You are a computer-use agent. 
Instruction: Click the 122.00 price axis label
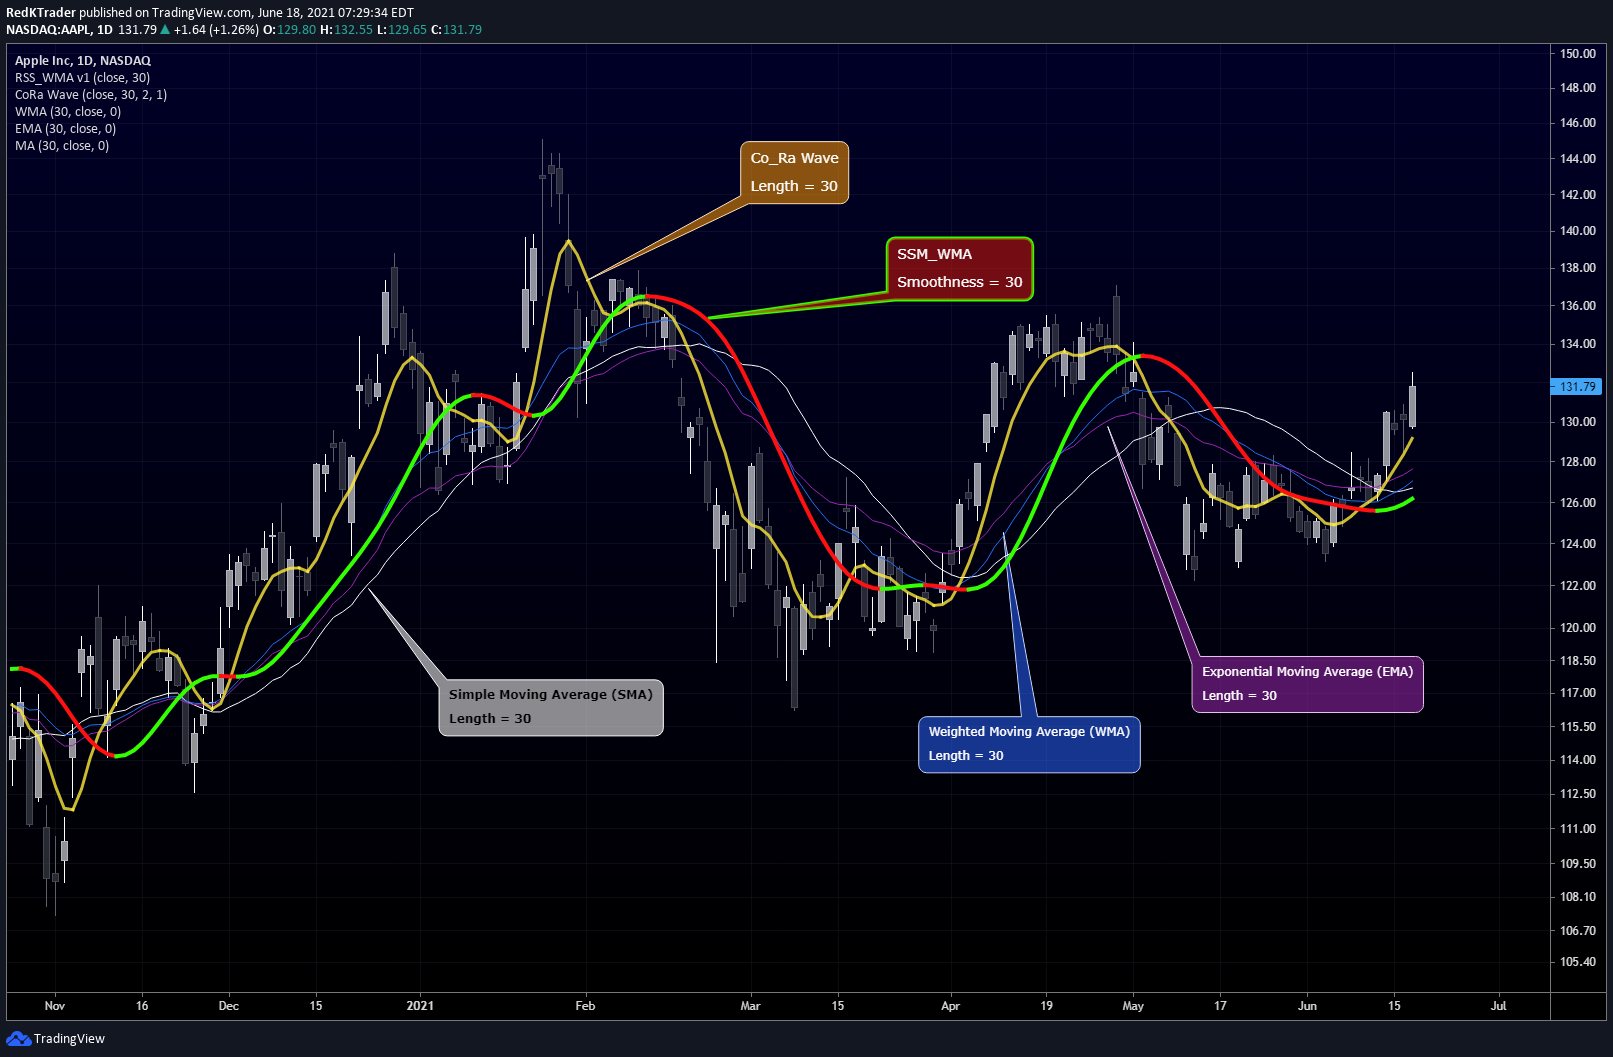[x=1578, y=586]
